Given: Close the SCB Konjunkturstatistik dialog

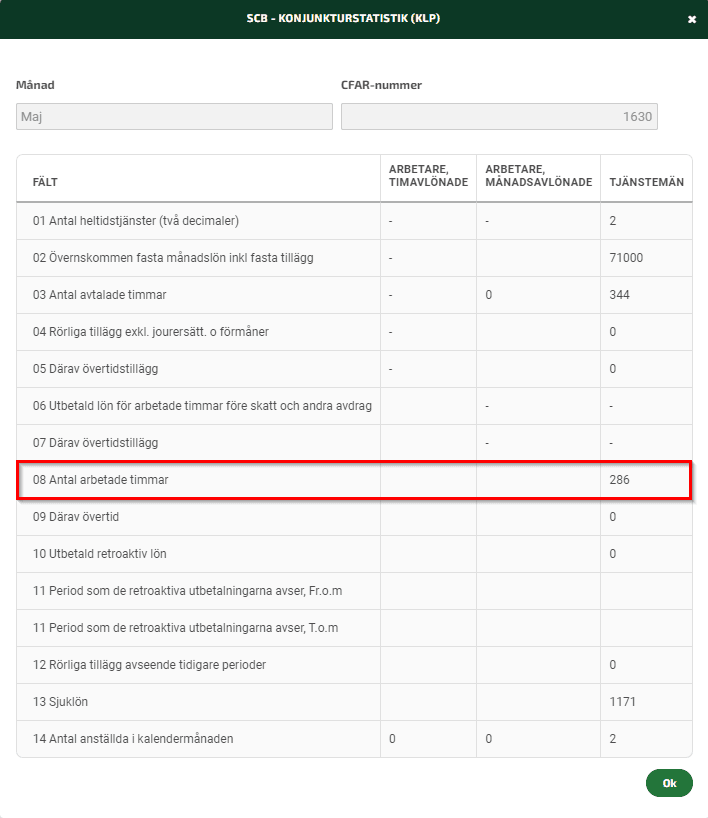Looking at the screenshot, I should click(692, 19).
